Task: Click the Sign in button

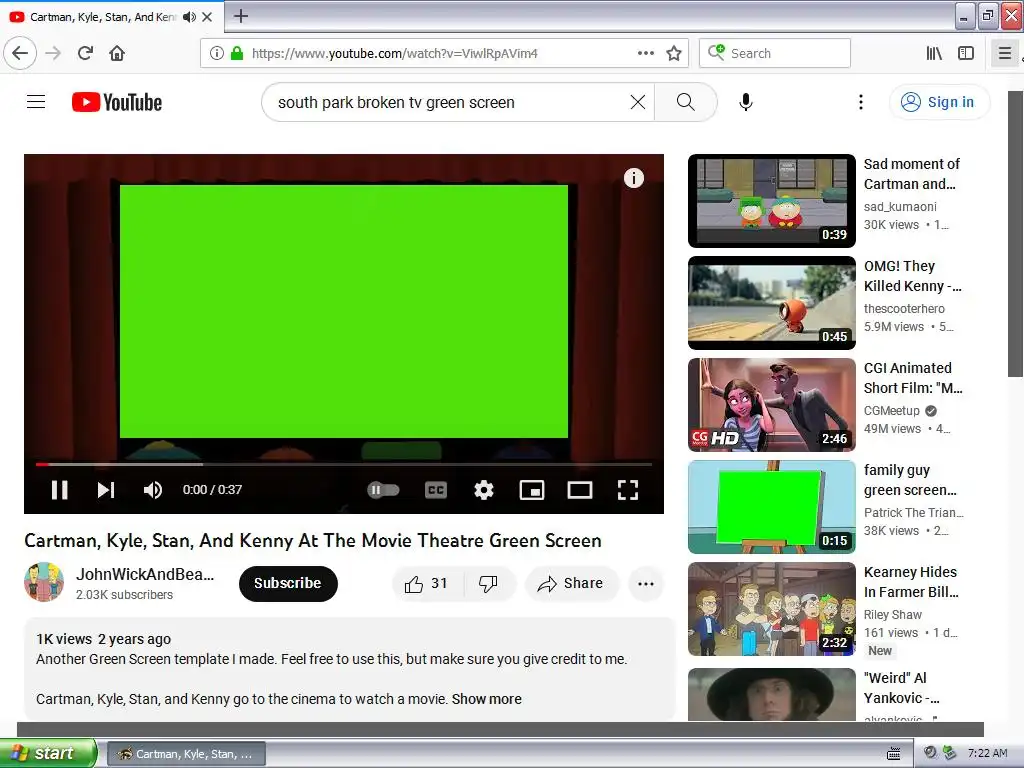Action: click(x=939, y=102)
